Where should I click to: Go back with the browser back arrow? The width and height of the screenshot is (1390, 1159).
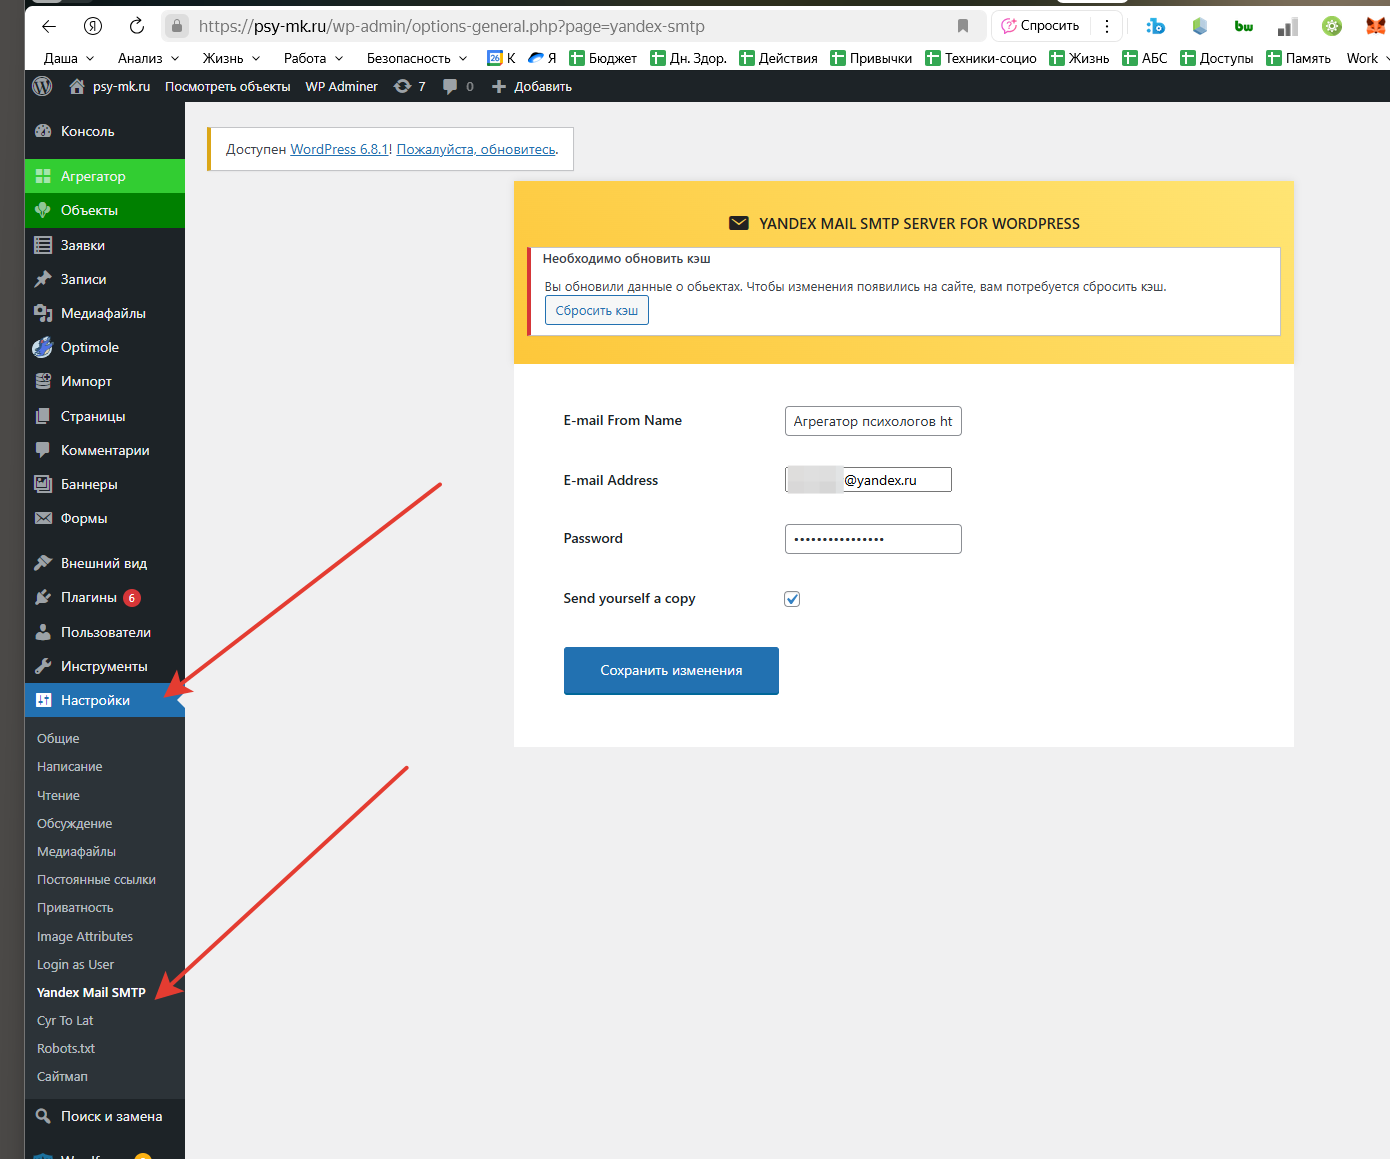pos(49,26)
